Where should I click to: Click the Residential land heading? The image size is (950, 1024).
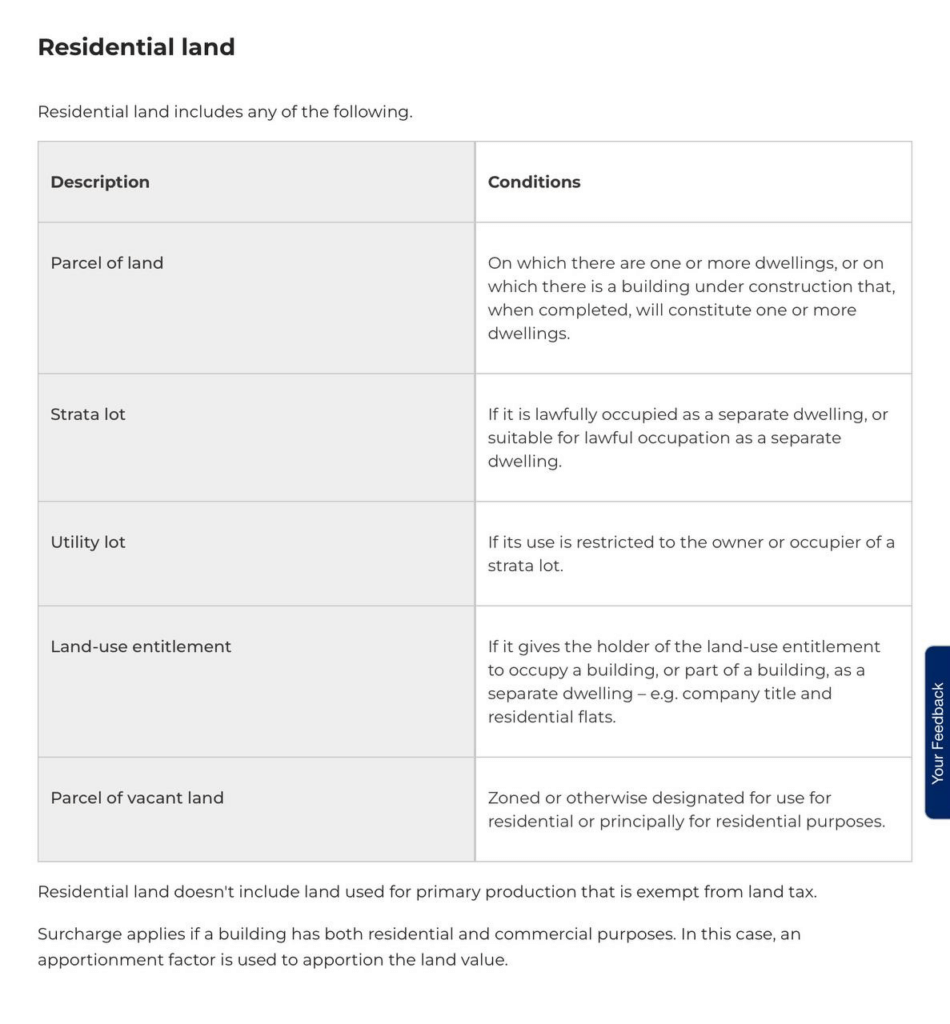pyautogui.click(x=136, y=47)
